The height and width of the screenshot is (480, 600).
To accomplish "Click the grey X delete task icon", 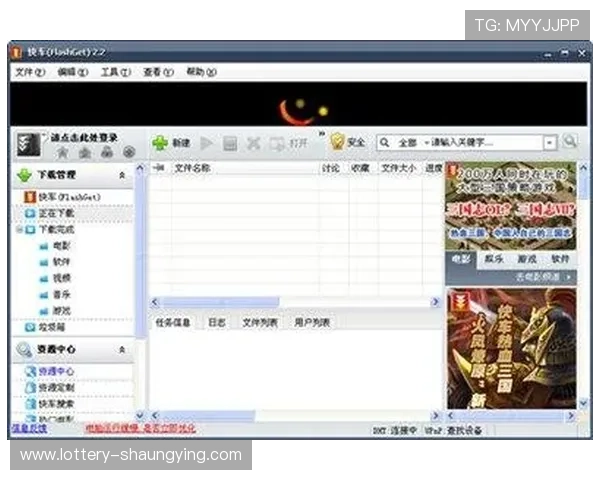I will [253, 144].
